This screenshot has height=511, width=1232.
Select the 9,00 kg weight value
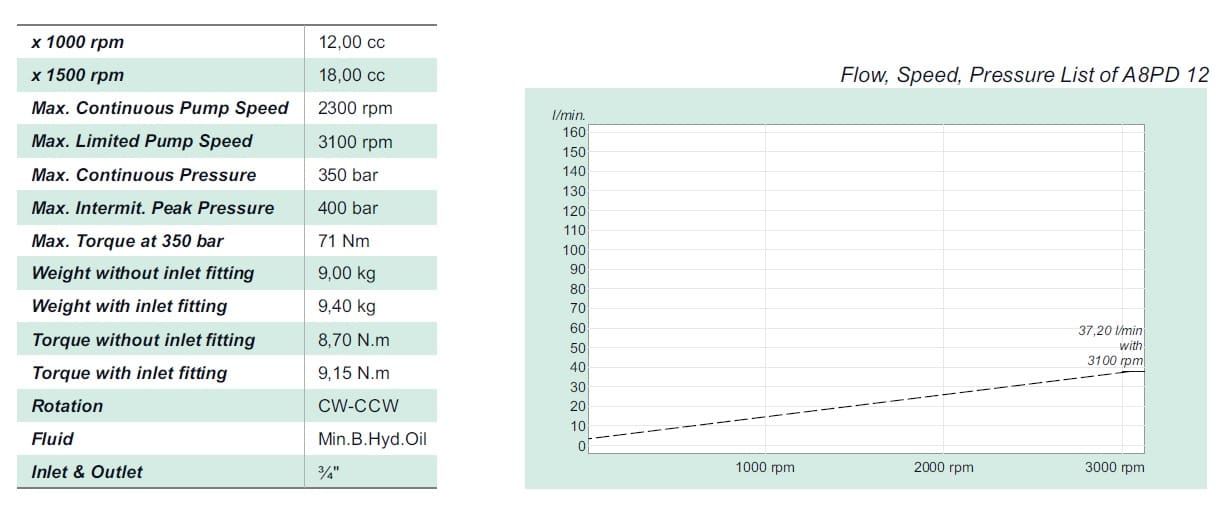click(x=347, y=273)
